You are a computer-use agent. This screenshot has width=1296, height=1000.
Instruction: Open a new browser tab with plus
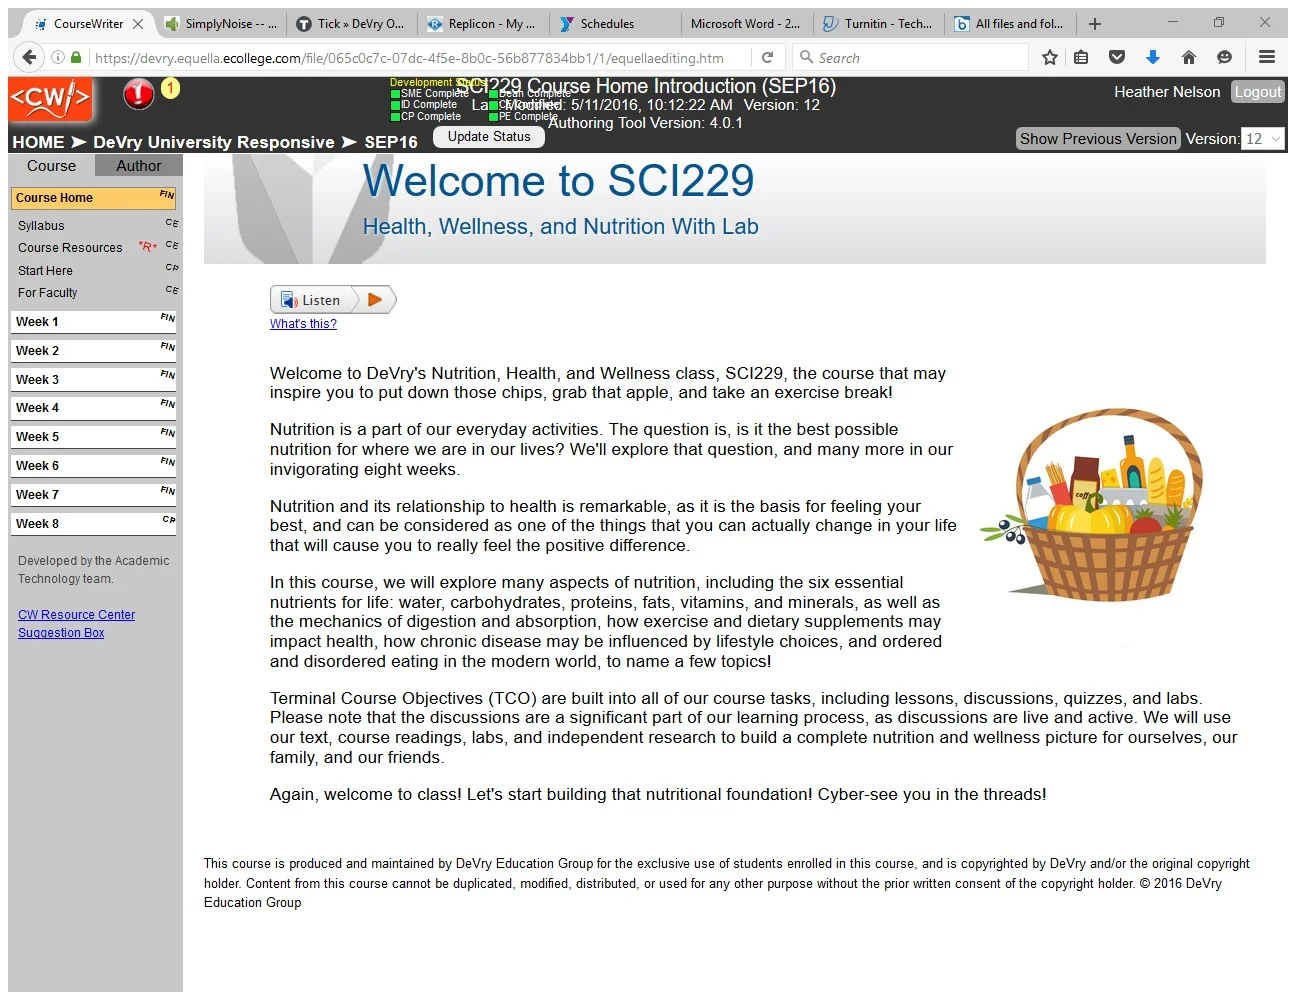coord(1095,24)
